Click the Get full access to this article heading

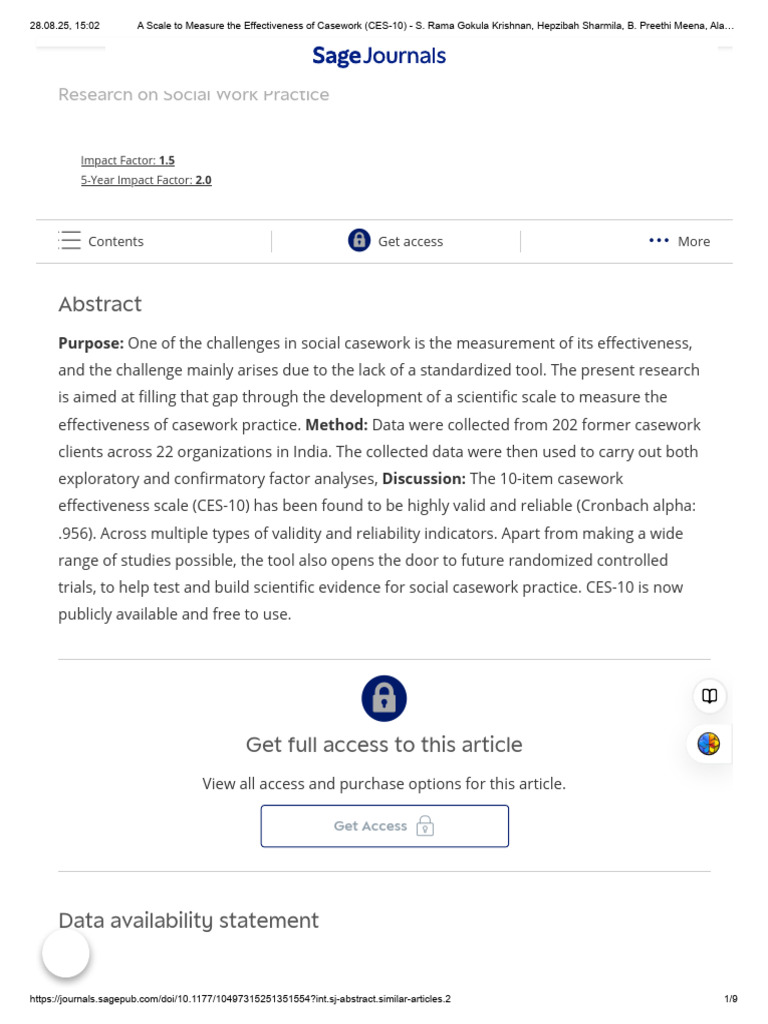tap(384, 744)
